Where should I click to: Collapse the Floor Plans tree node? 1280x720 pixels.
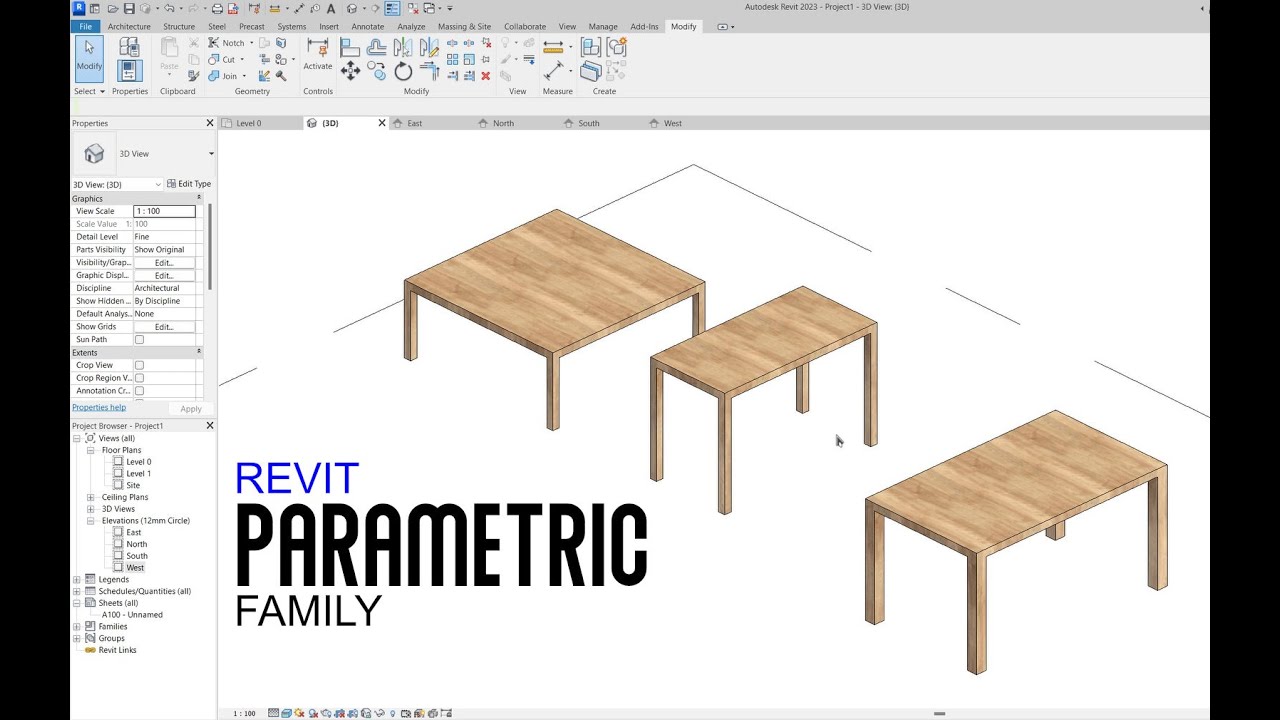point(90,450)
